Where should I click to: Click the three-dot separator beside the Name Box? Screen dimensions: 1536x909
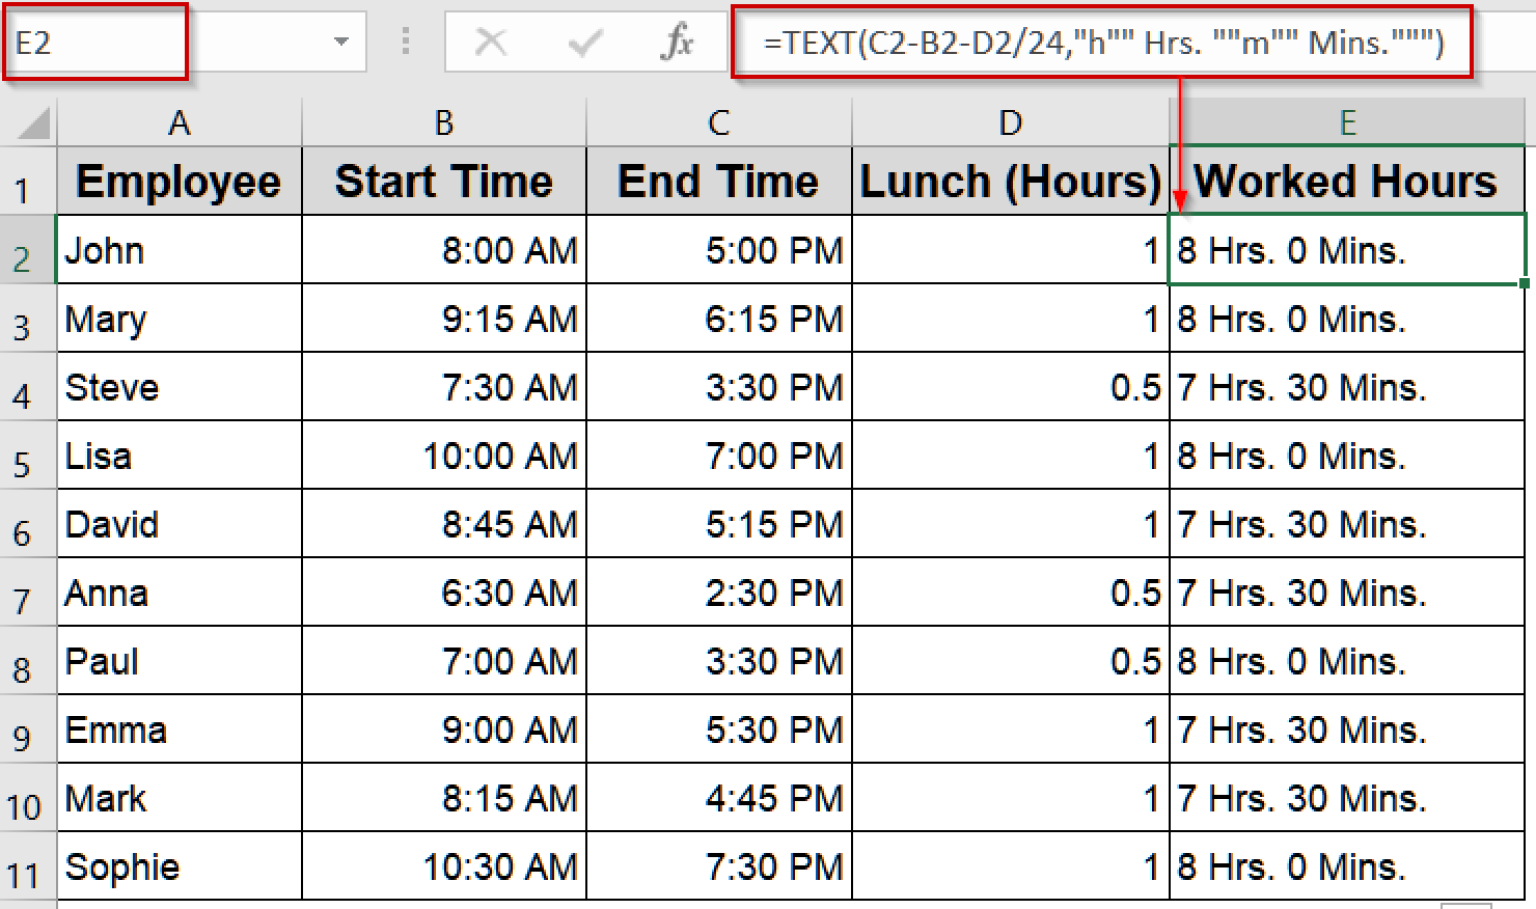click(x=407, y=42)
